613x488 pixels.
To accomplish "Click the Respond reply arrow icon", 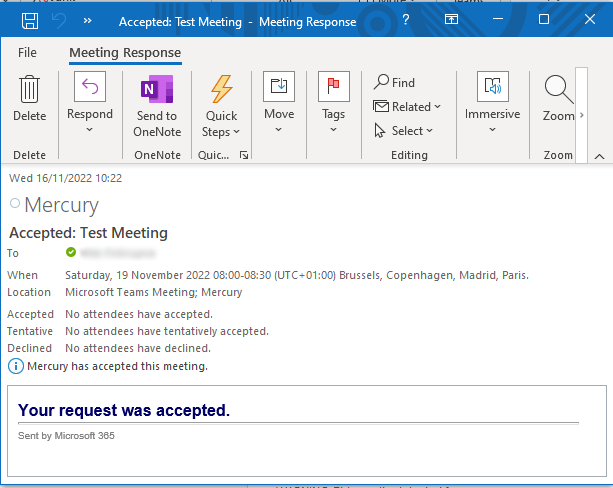I will 90,86.
